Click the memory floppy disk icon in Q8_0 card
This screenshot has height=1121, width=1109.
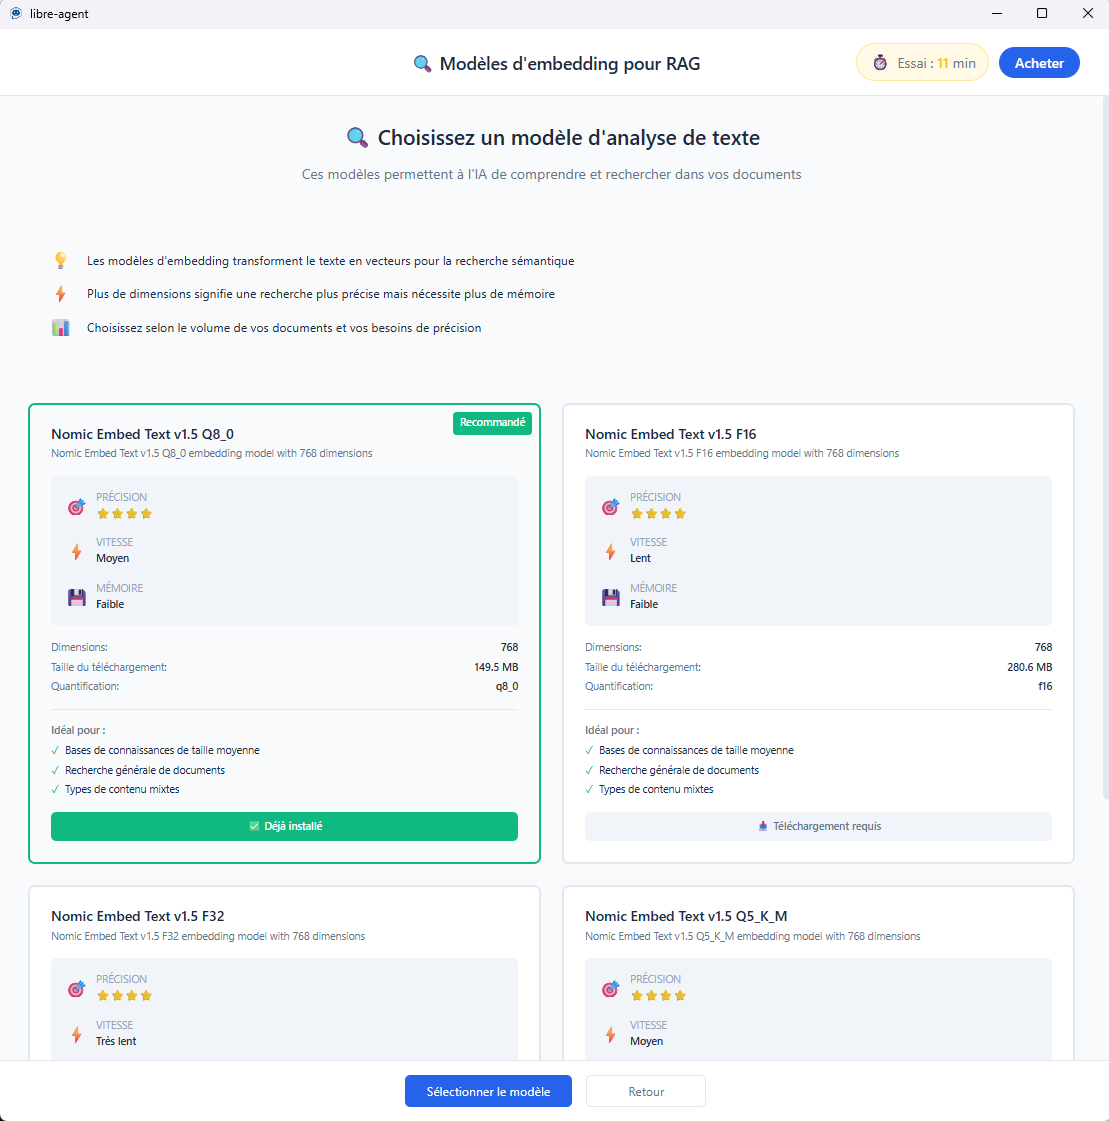[77, 598]
